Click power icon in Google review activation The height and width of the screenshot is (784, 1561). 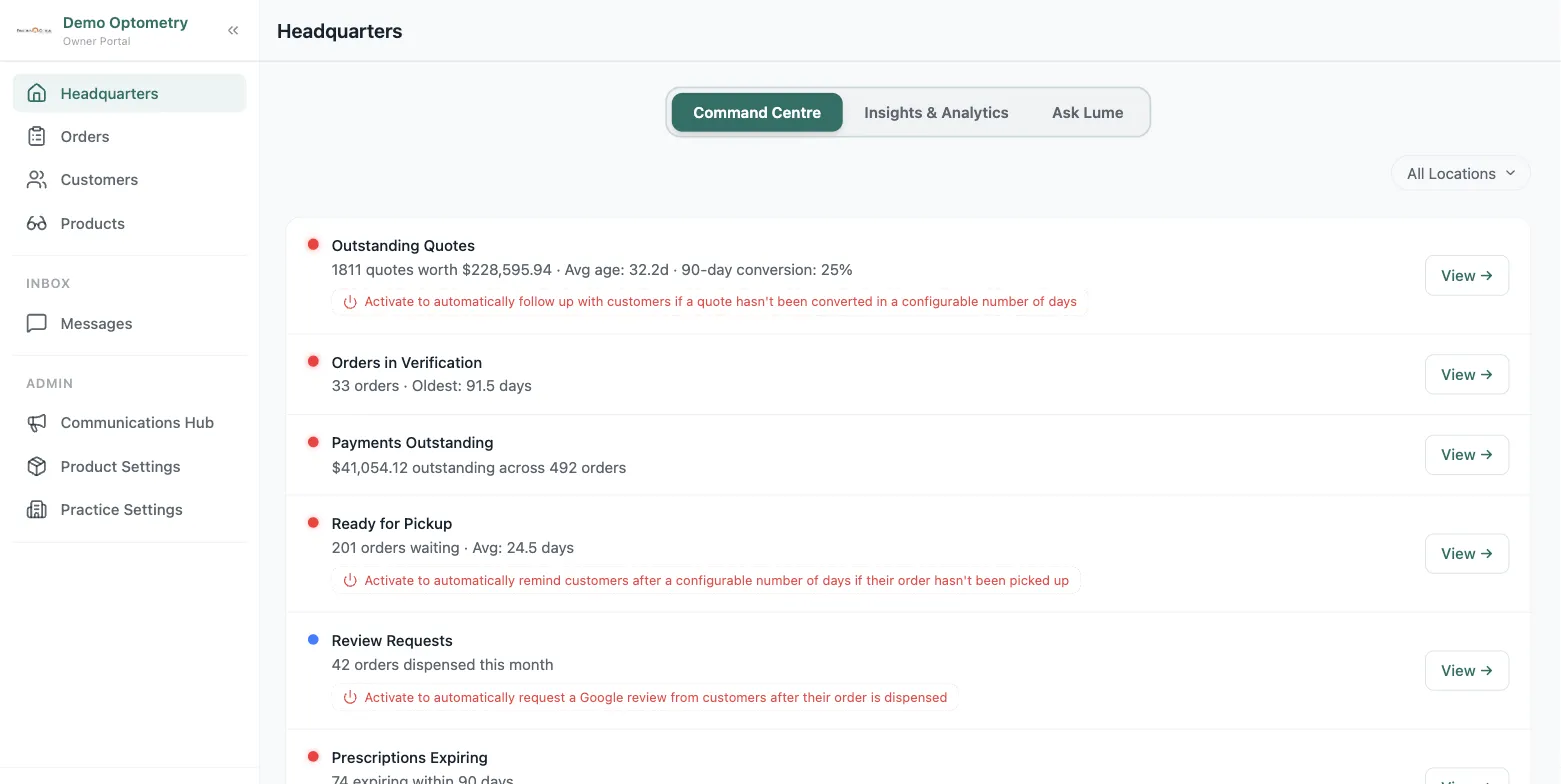tap(350, 698)
